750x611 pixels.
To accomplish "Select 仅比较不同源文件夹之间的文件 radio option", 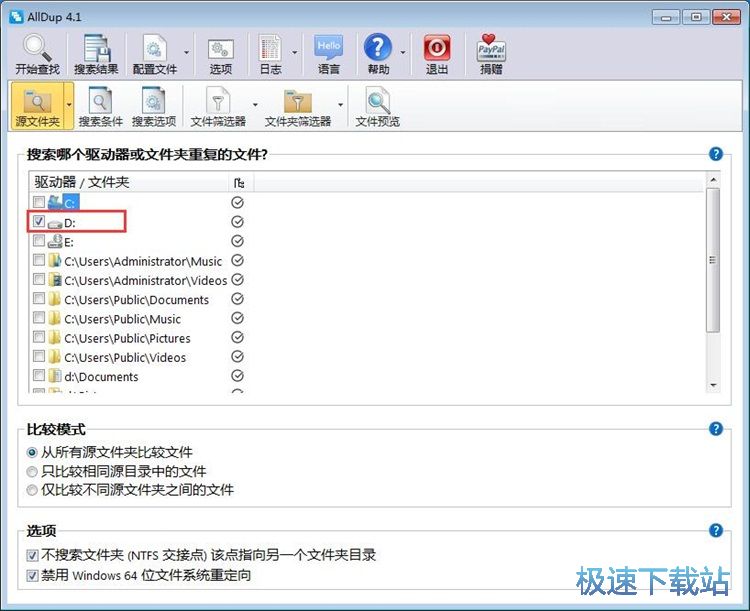I will click(32, 490).
